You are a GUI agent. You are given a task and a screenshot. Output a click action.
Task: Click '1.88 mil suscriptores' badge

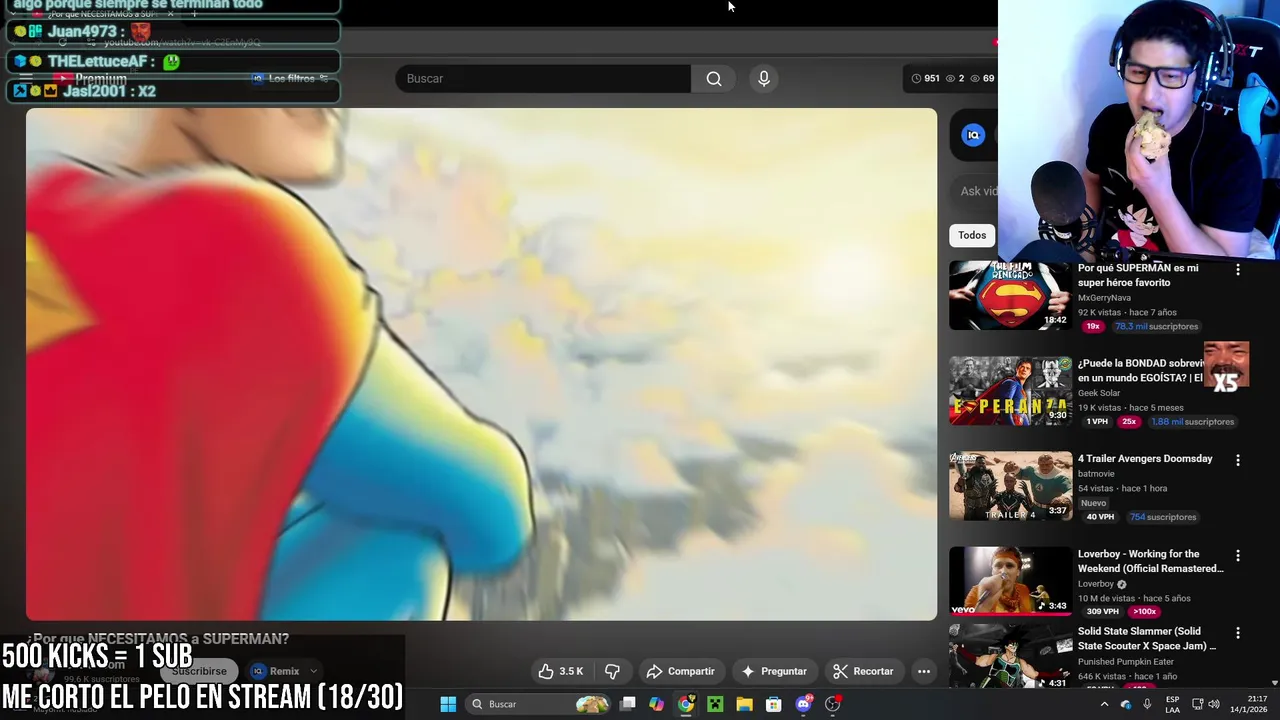1192,422
